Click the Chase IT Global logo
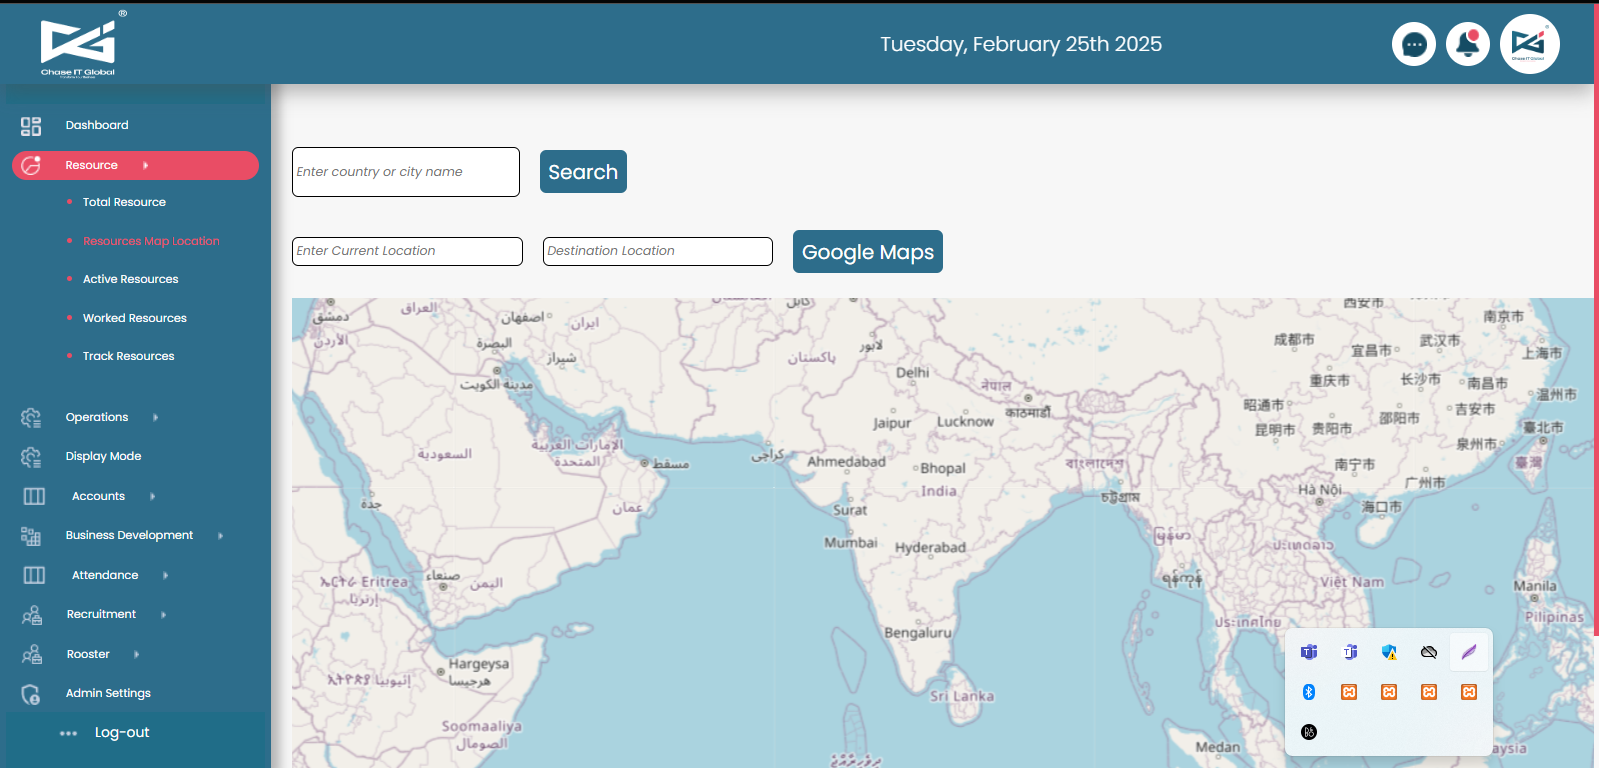The width and height of the screenshot is (1599, 768). click(x=78, y=46)
